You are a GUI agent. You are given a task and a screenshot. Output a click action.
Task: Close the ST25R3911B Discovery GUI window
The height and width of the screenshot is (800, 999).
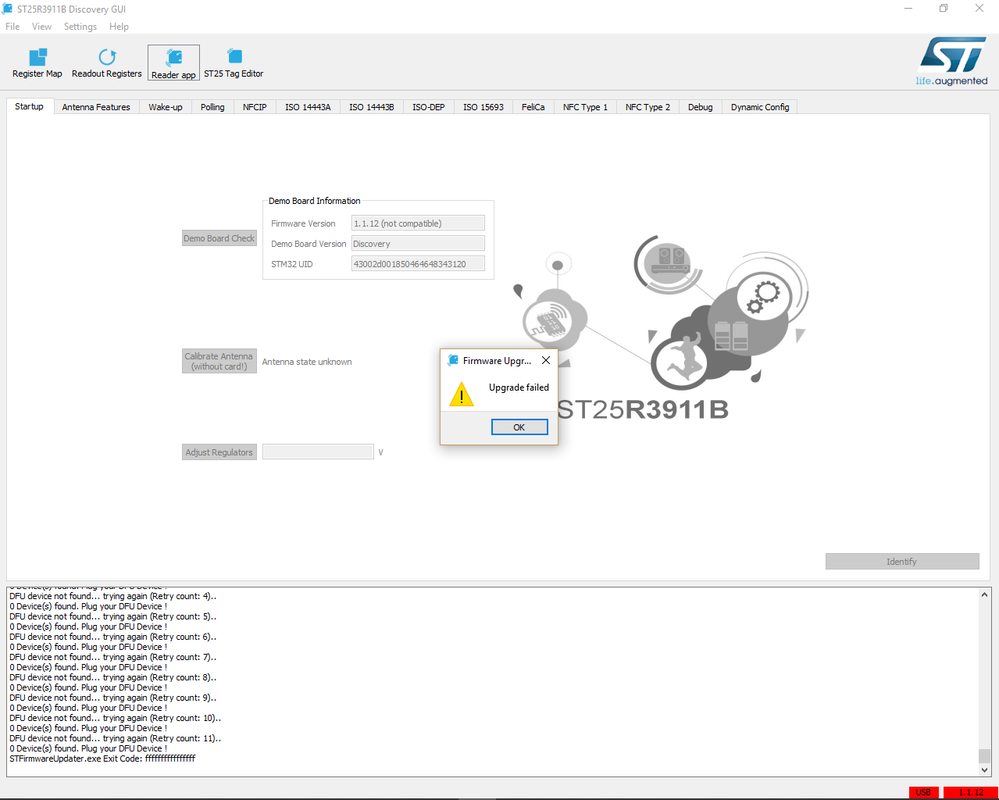979,8
